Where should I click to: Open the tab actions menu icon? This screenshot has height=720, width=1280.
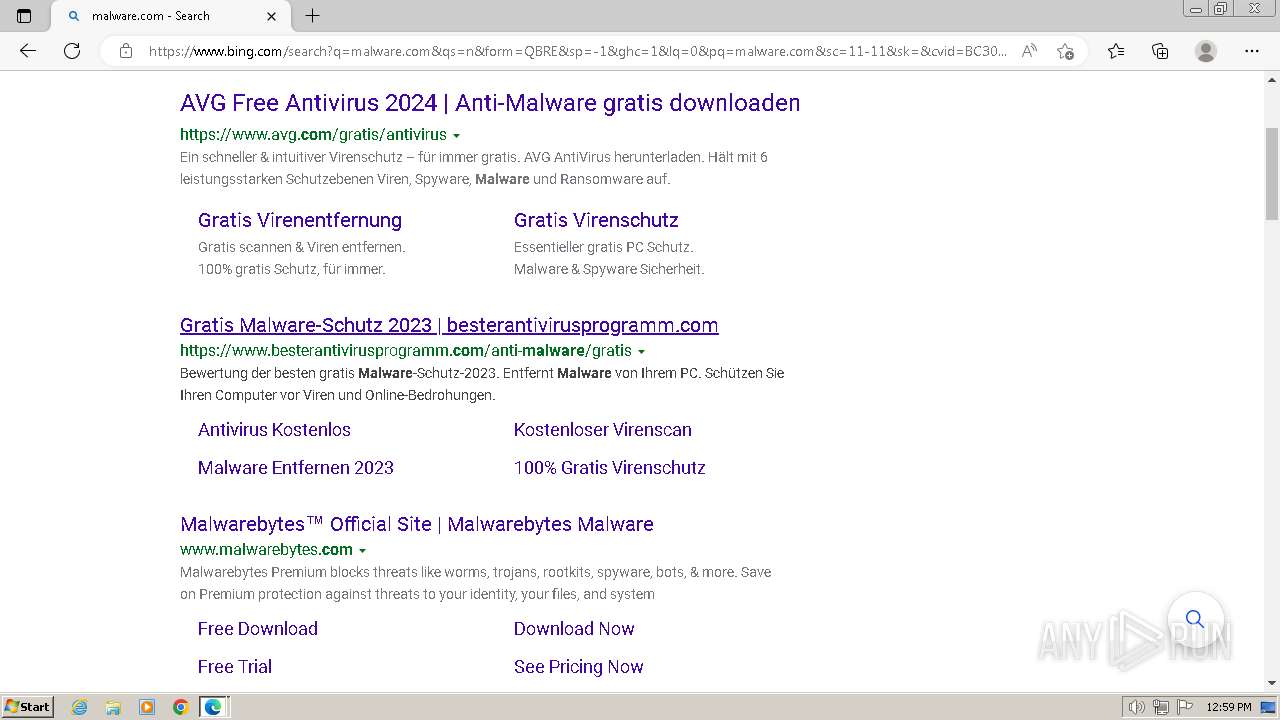24,16
